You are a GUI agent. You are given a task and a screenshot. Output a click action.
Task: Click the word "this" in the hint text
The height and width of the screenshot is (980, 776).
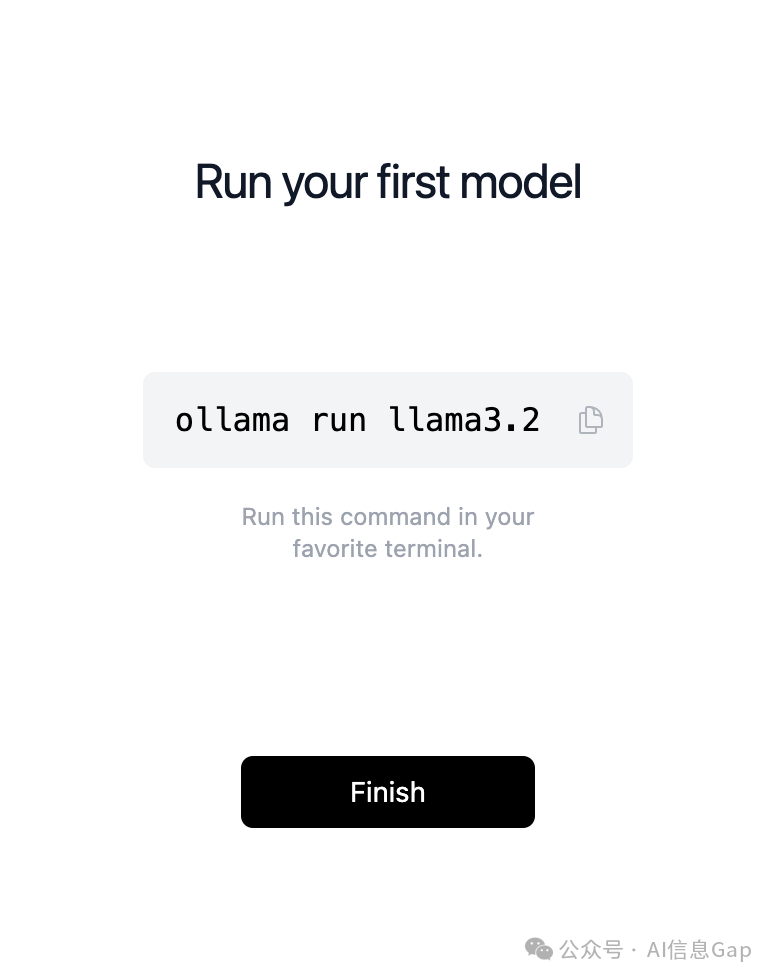tap(312, 517)
